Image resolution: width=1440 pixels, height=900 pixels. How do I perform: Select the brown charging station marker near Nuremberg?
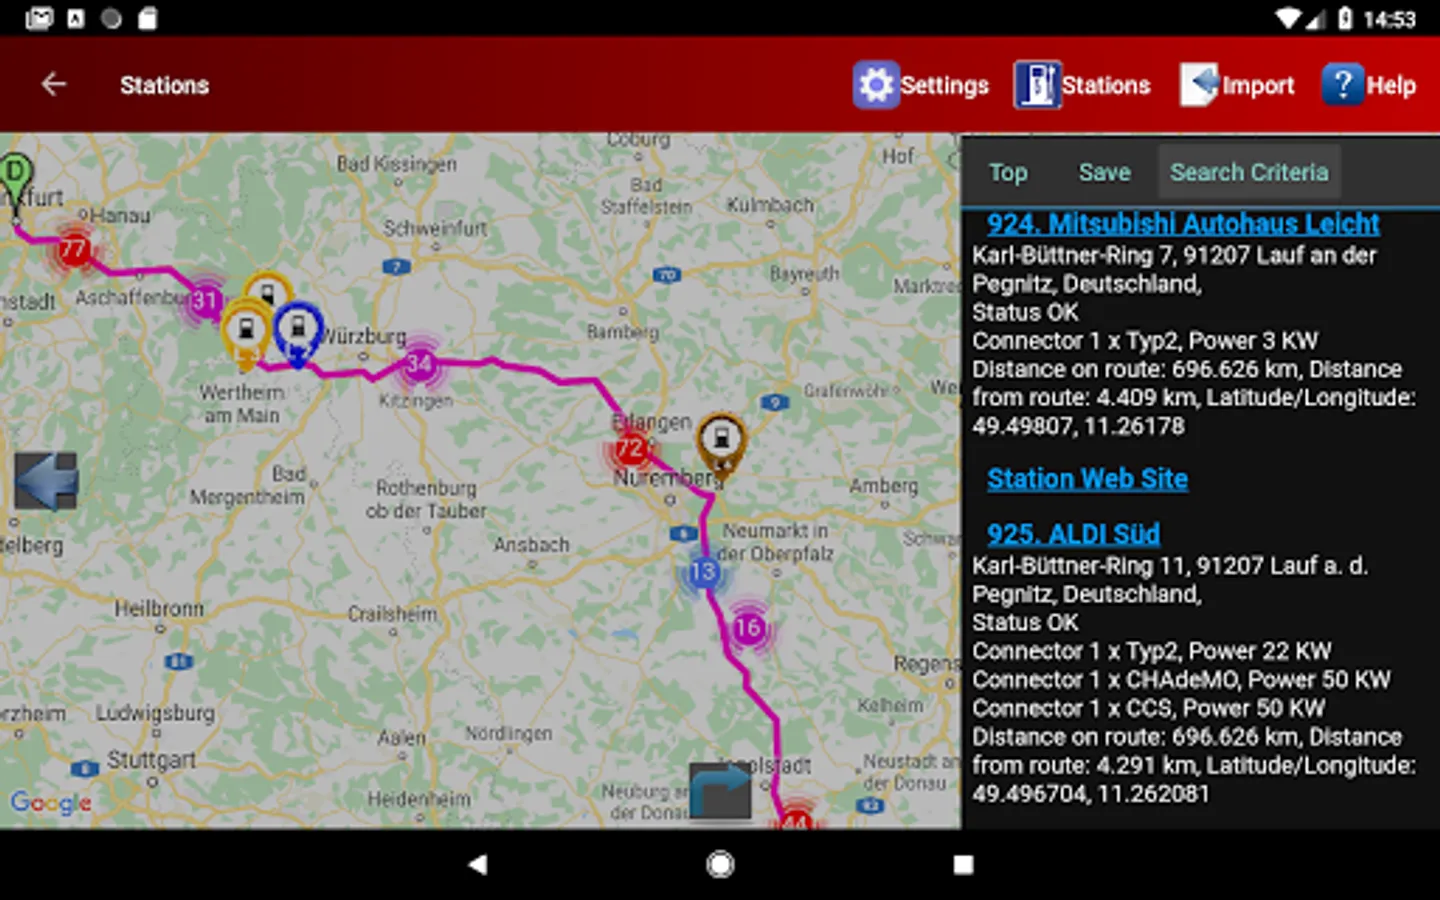point(721,442)
